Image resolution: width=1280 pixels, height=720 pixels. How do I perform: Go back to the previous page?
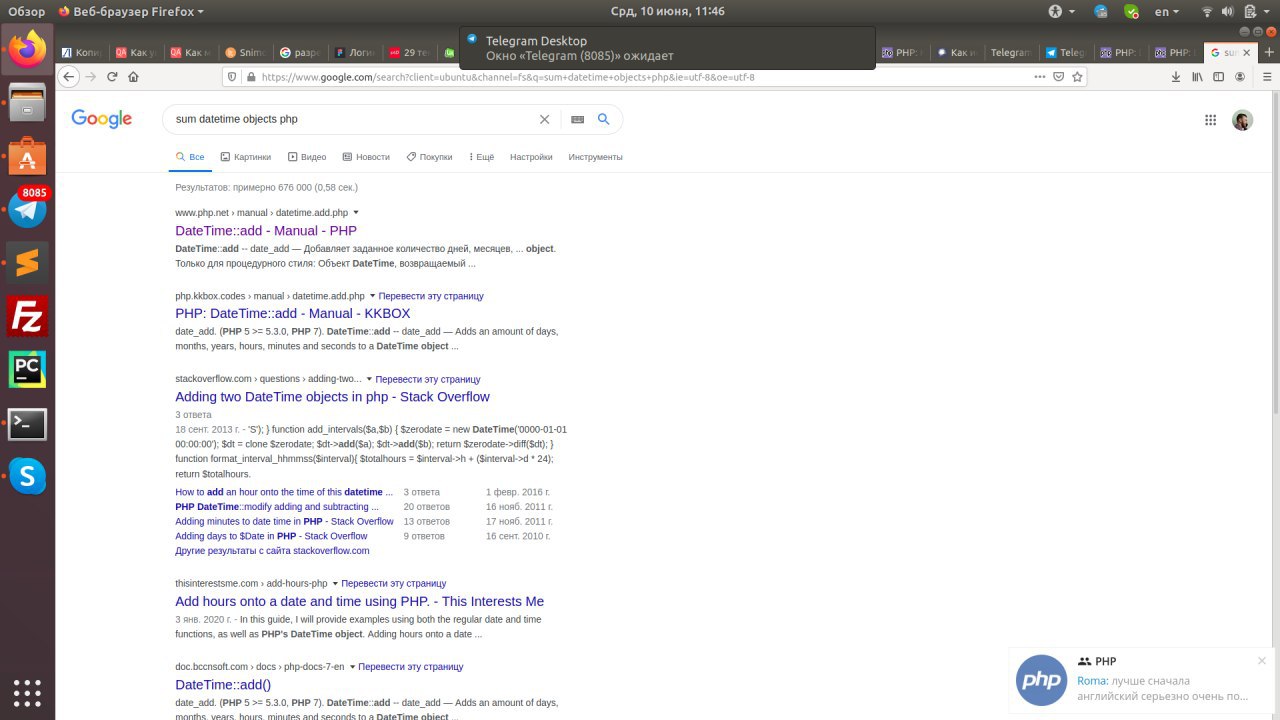click(x=68, y=77)
